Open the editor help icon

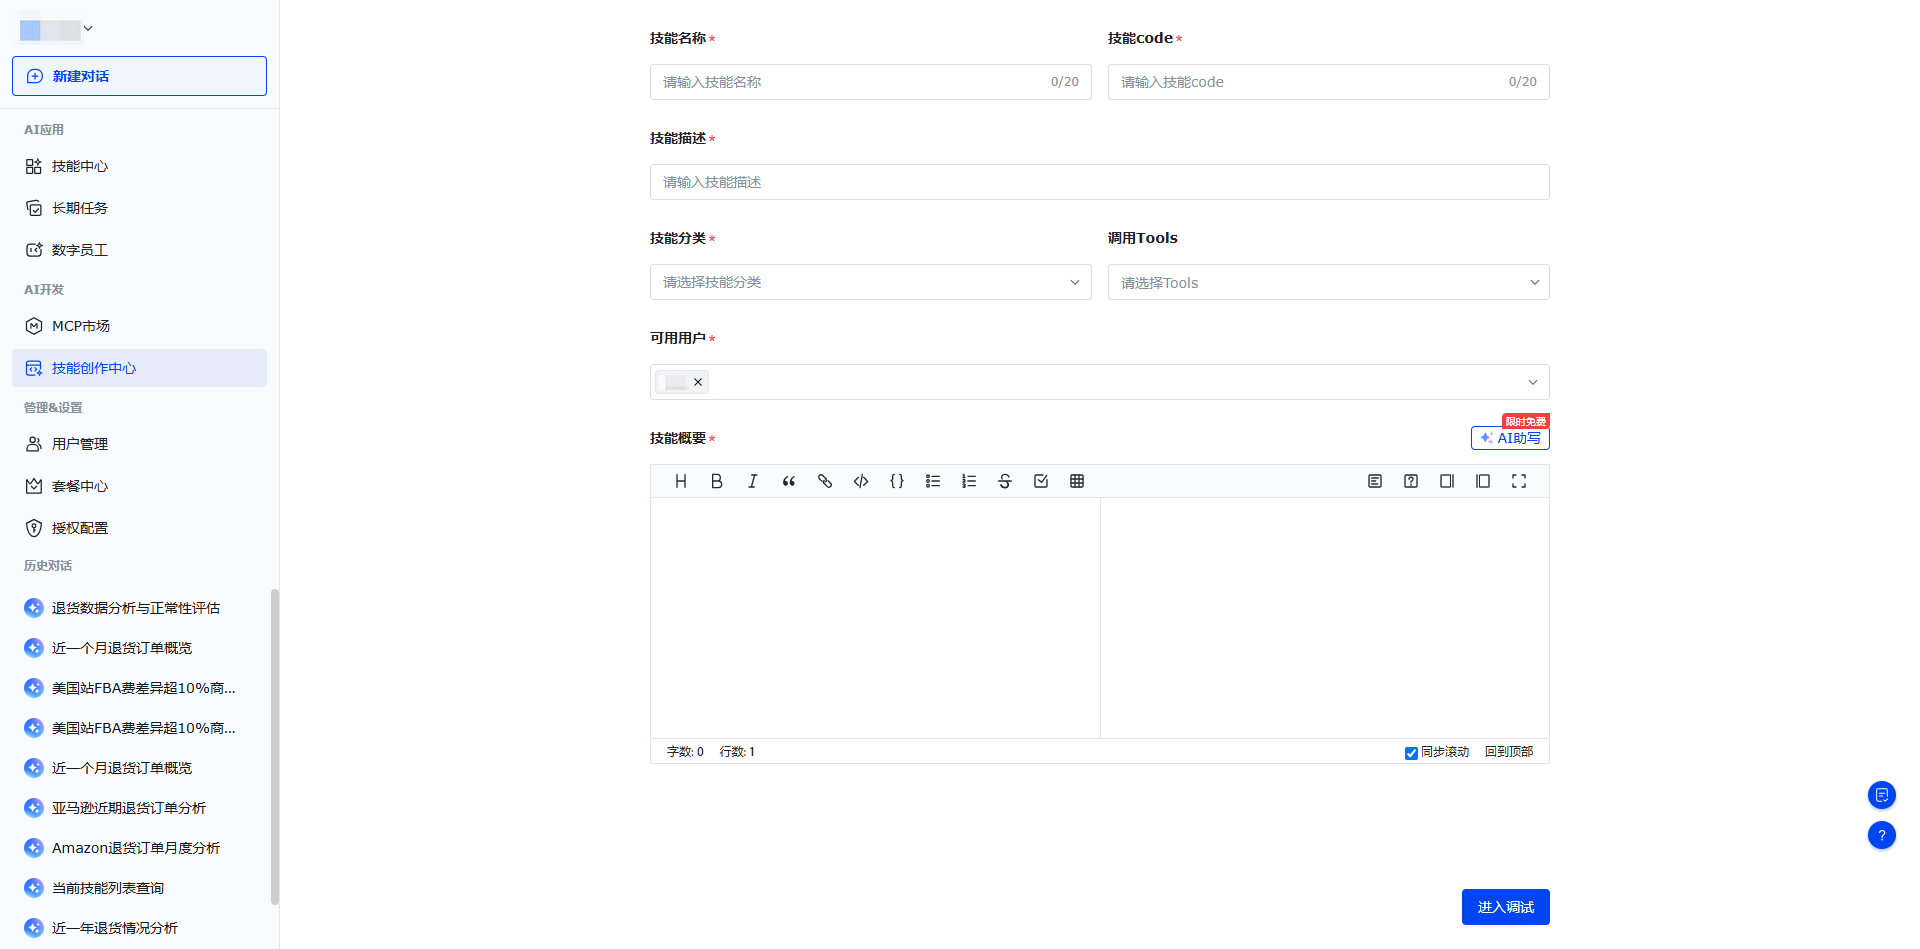click(1411, 481)
